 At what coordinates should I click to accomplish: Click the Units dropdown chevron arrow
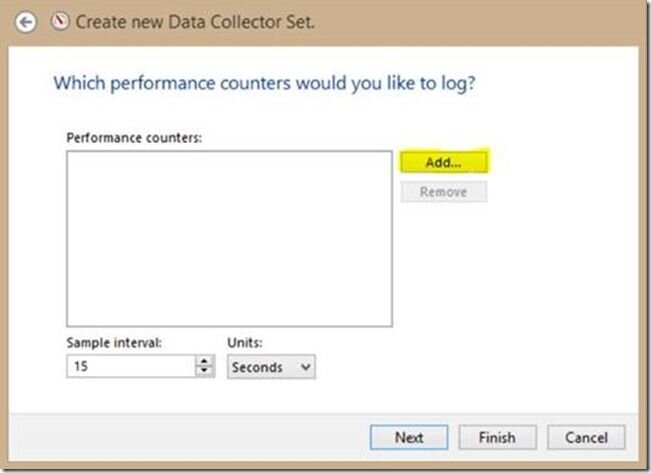point(306,367)
